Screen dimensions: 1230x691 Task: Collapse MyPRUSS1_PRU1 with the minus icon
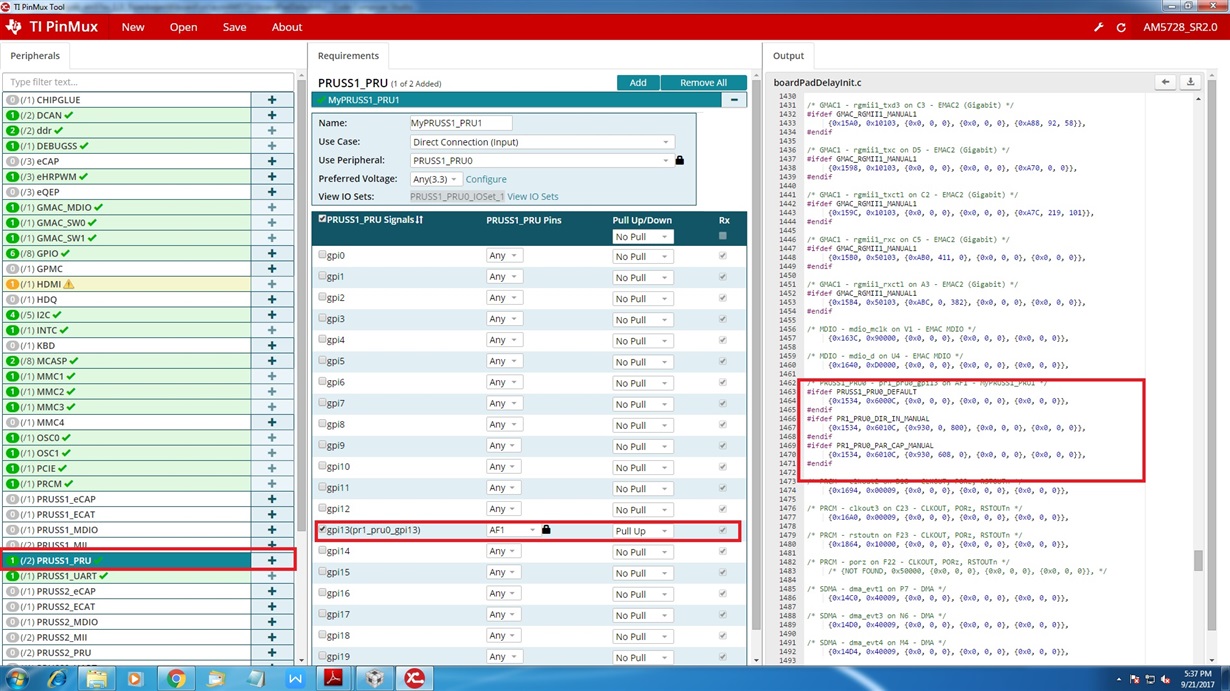pos(734,100)
